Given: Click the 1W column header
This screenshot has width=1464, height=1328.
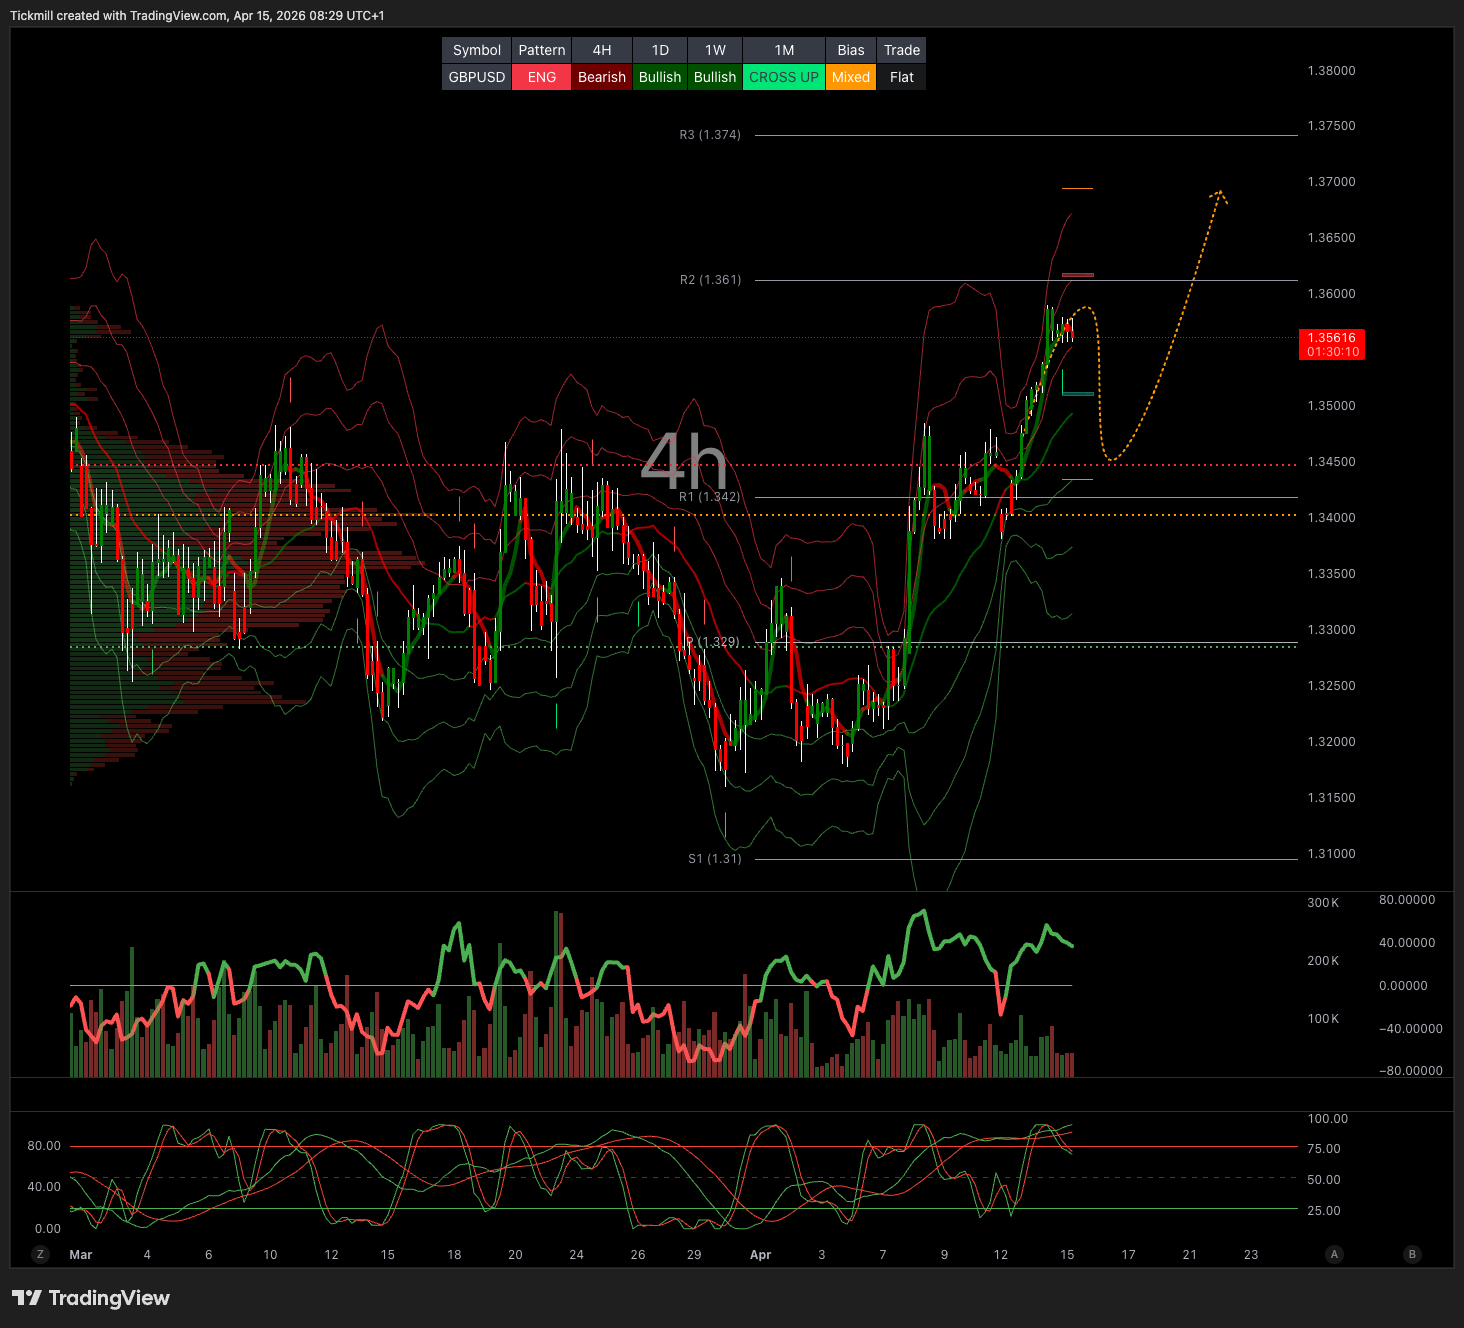Looking at the screenshot, I should 715,50.
